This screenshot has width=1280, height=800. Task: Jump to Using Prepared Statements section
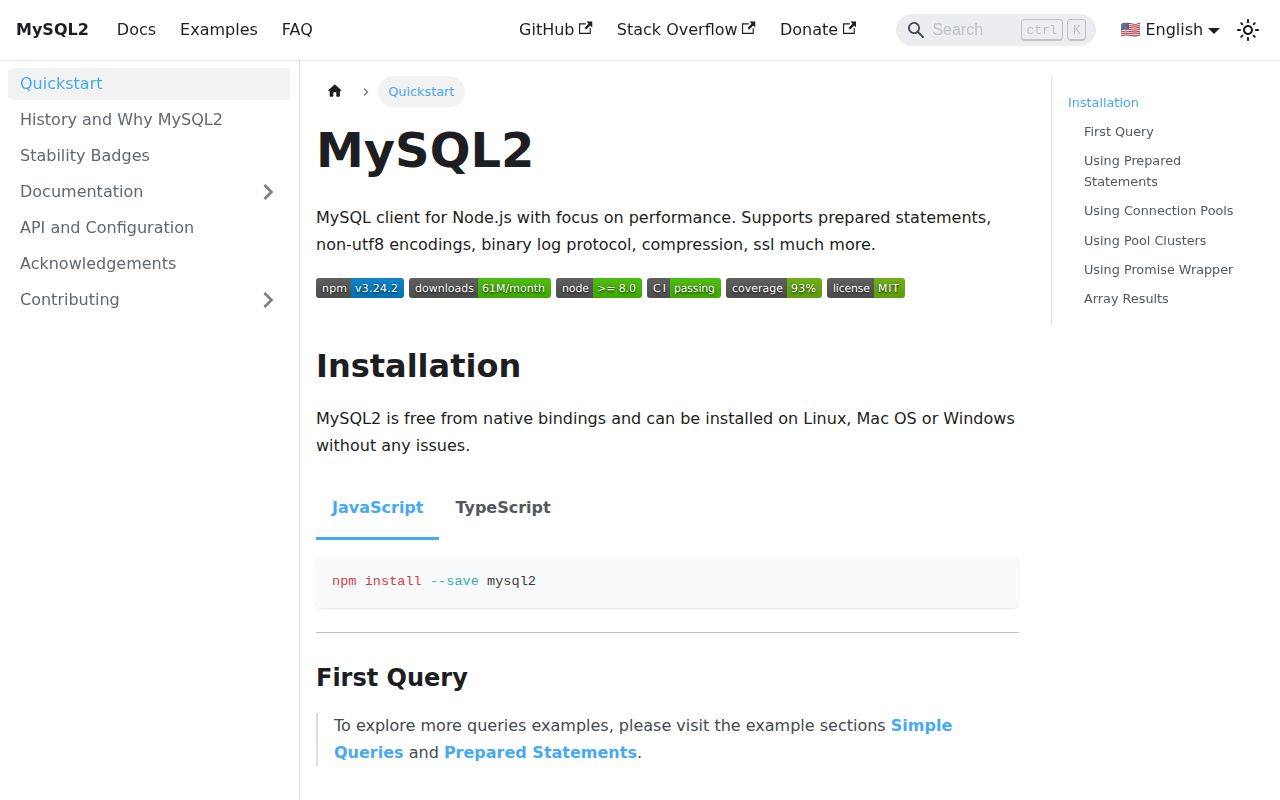[1132, 171]
